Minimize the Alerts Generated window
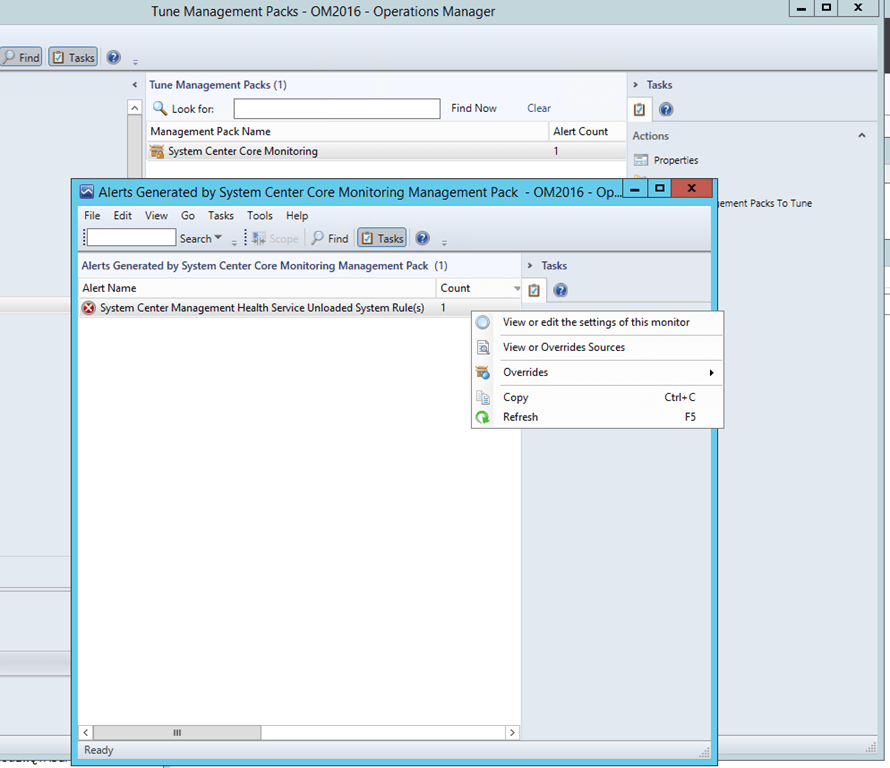This screenshot has height=768, width=890. click(x=635, y=188)
